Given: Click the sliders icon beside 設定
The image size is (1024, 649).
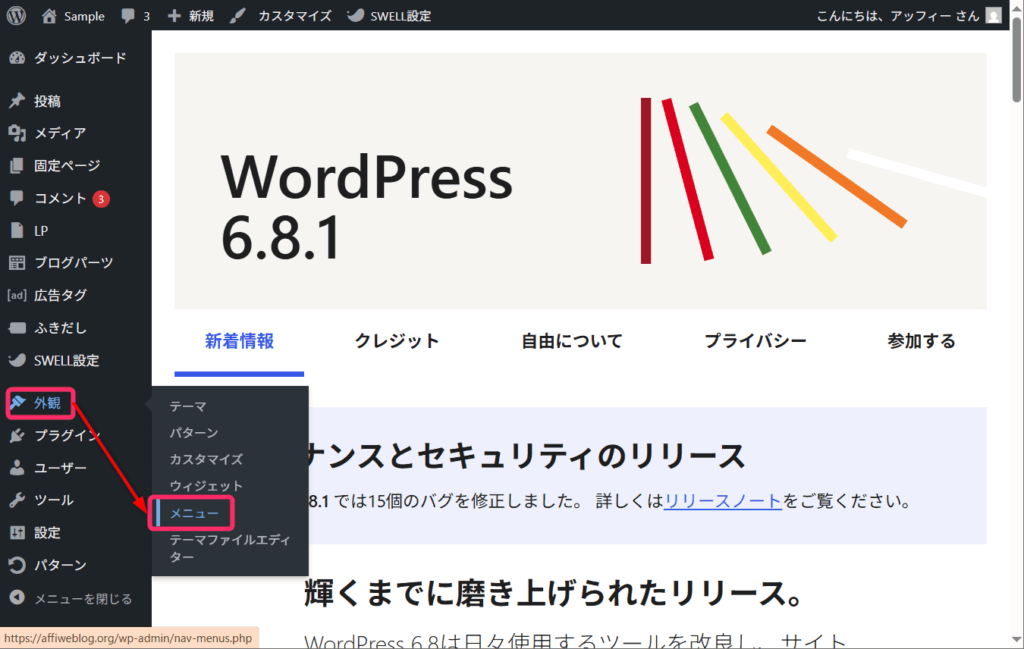Looking at the screenshot, I should (x=17, y=533).
